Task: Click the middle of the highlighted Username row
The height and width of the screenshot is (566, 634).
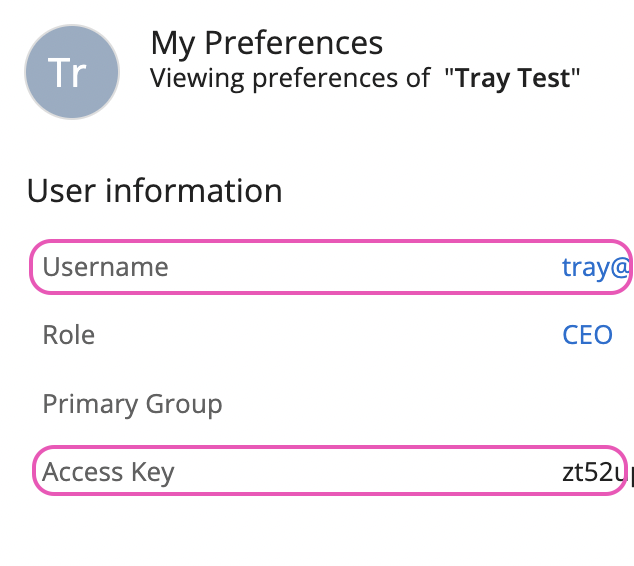Action: tap(330, 267)
